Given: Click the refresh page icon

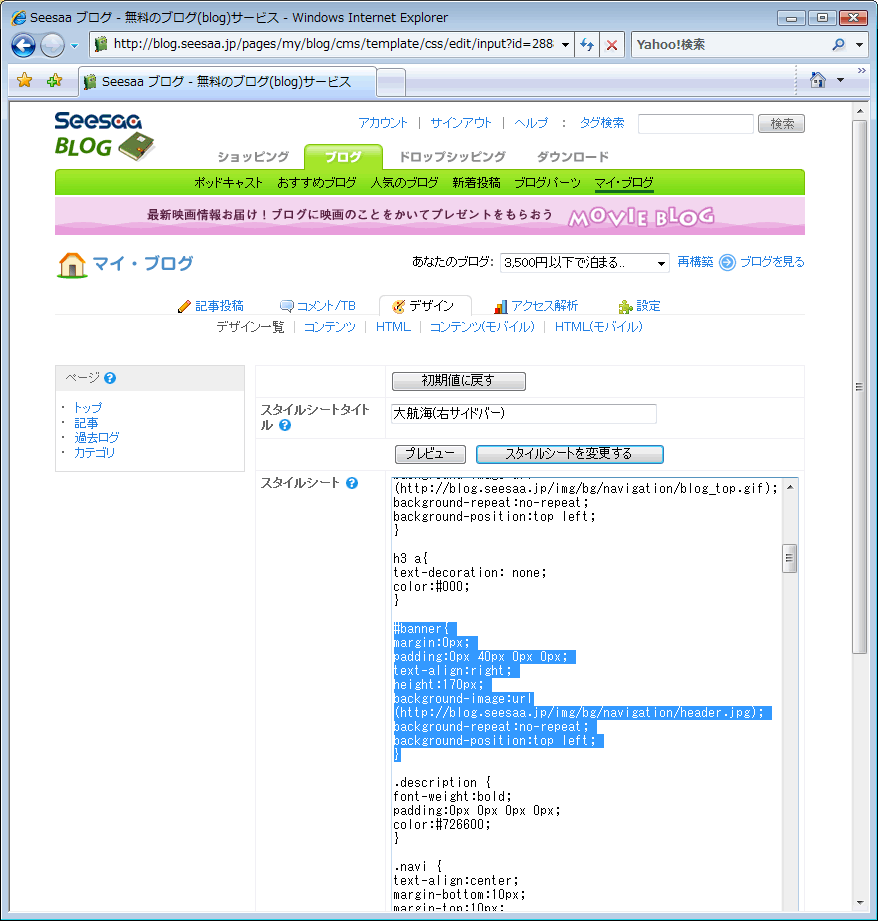Looking at the screenshot, I should pyautogui.click(x=588, y=45).
